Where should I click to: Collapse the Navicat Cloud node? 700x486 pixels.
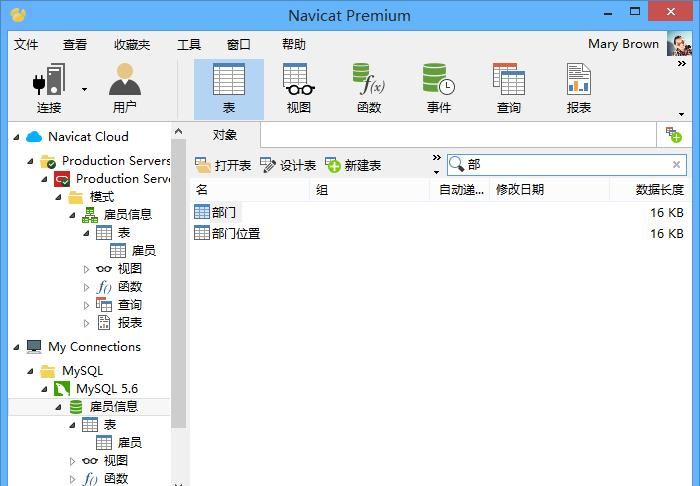coord(17,137)
